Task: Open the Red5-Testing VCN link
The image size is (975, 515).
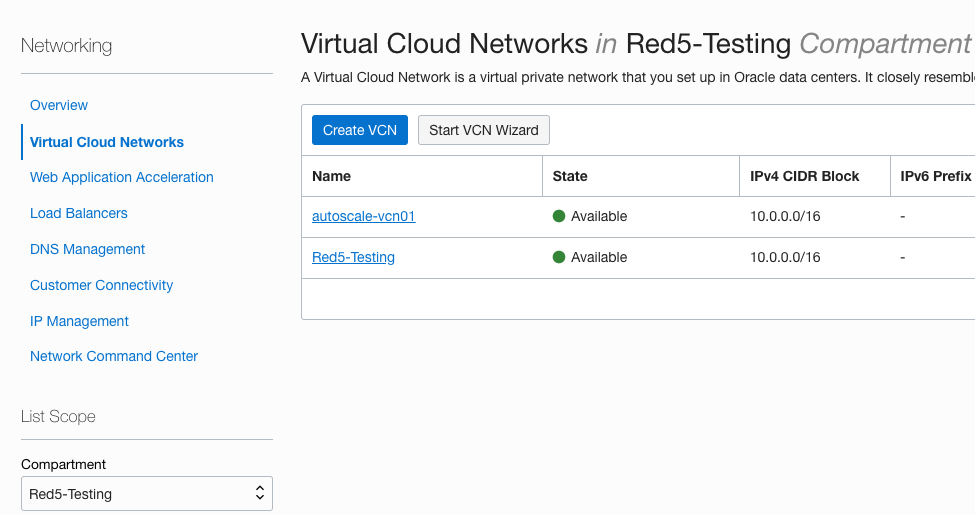Action: coord(353,258)
